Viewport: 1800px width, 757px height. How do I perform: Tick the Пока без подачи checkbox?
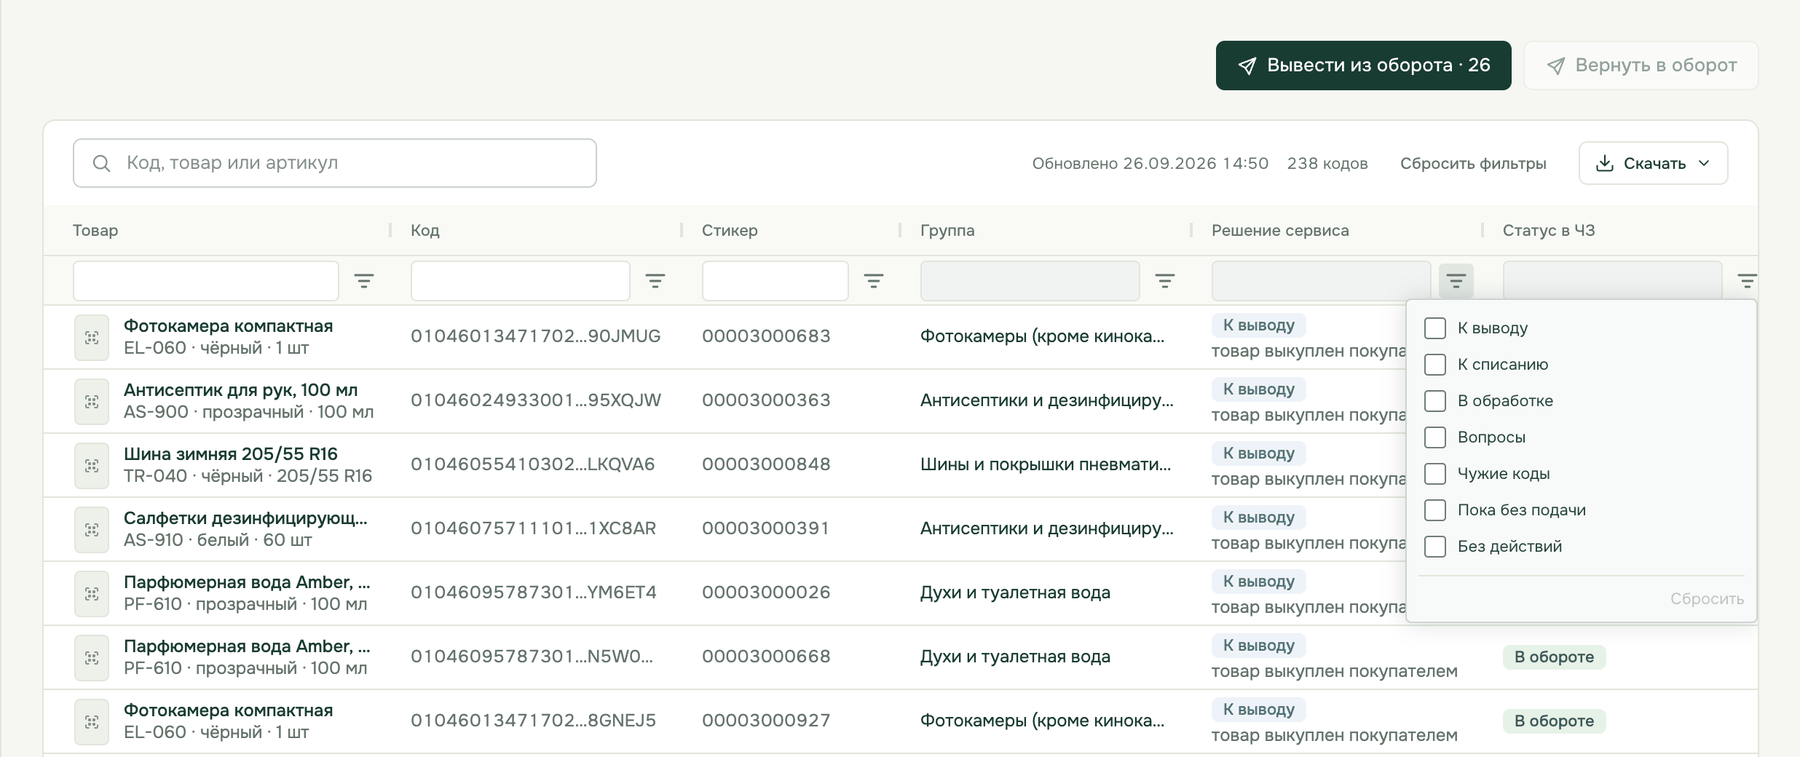[1435, 510]
